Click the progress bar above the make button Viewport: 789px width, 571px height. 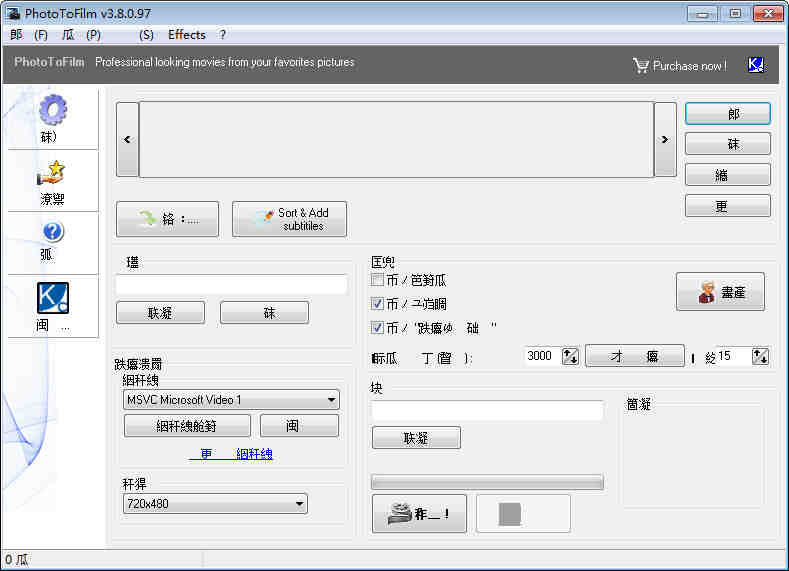pyautogui.click(x=487, y=482)
